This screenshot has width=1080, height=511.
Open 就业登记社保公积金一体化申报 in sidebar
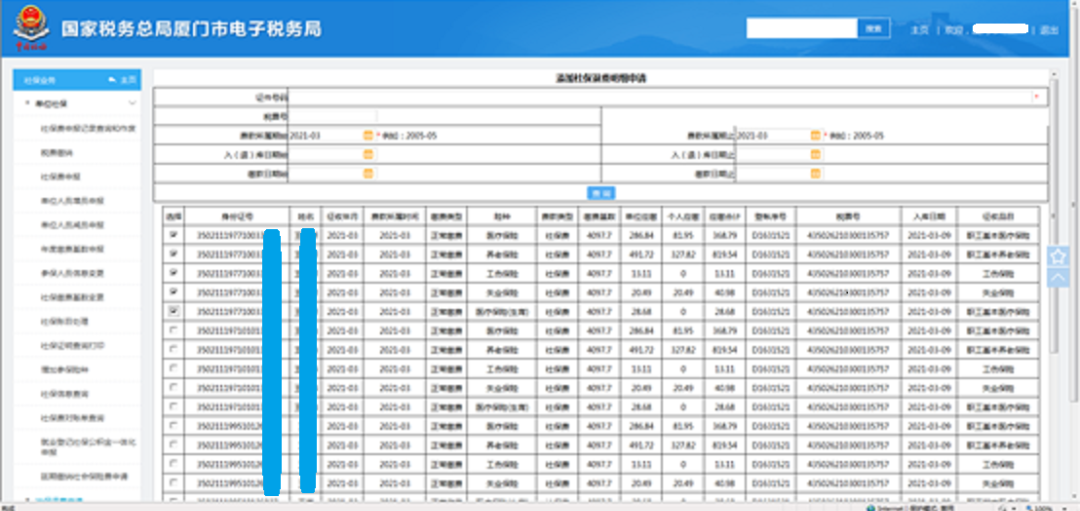[x=87, y=446]
